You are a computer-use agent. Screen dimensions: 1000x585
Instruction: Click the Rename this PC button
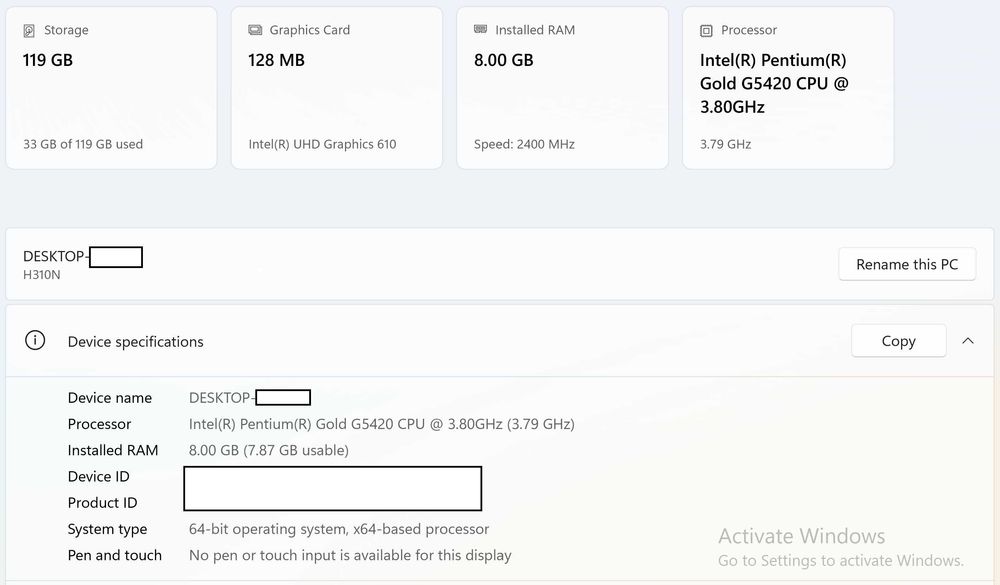point(907,265)
